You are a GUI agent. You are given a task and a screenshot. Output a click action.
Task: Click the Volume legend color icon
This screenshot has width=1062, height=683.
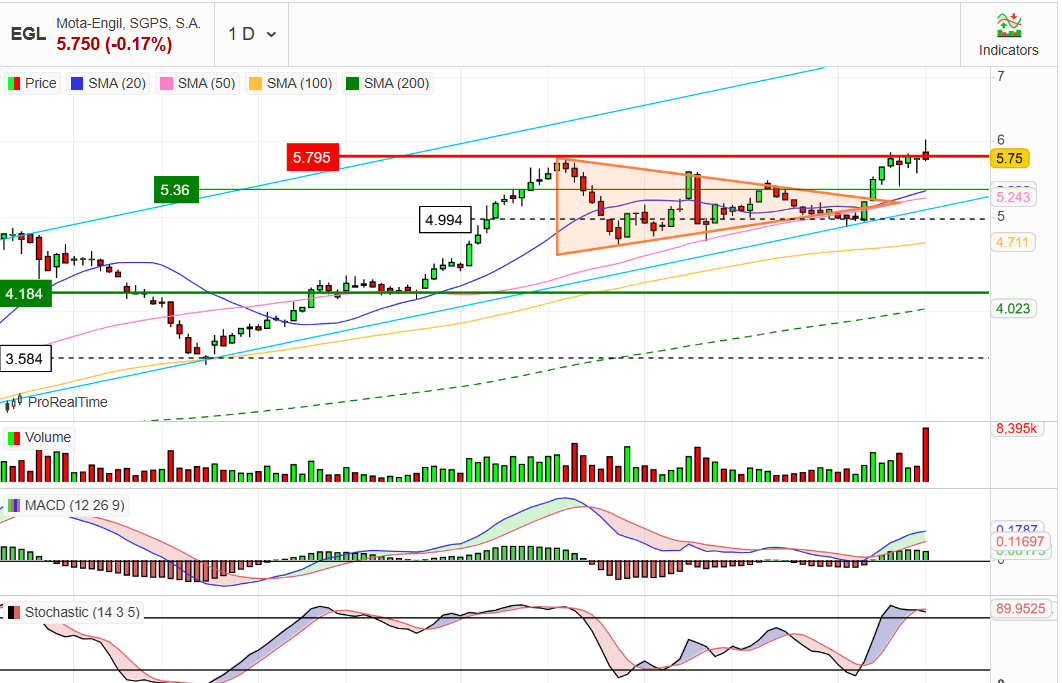pyautogui.click(x=14, y=438)
